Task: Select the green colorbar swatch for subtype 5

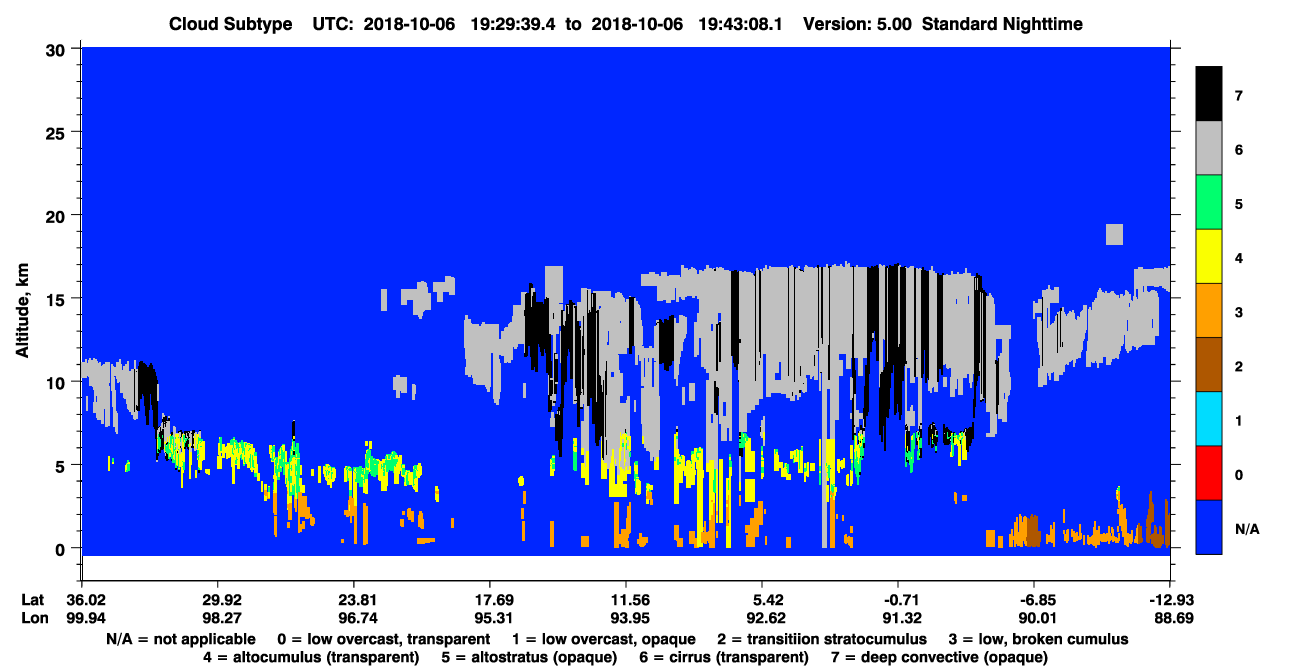Action: pyautogui.click(x=1209, y=202)
